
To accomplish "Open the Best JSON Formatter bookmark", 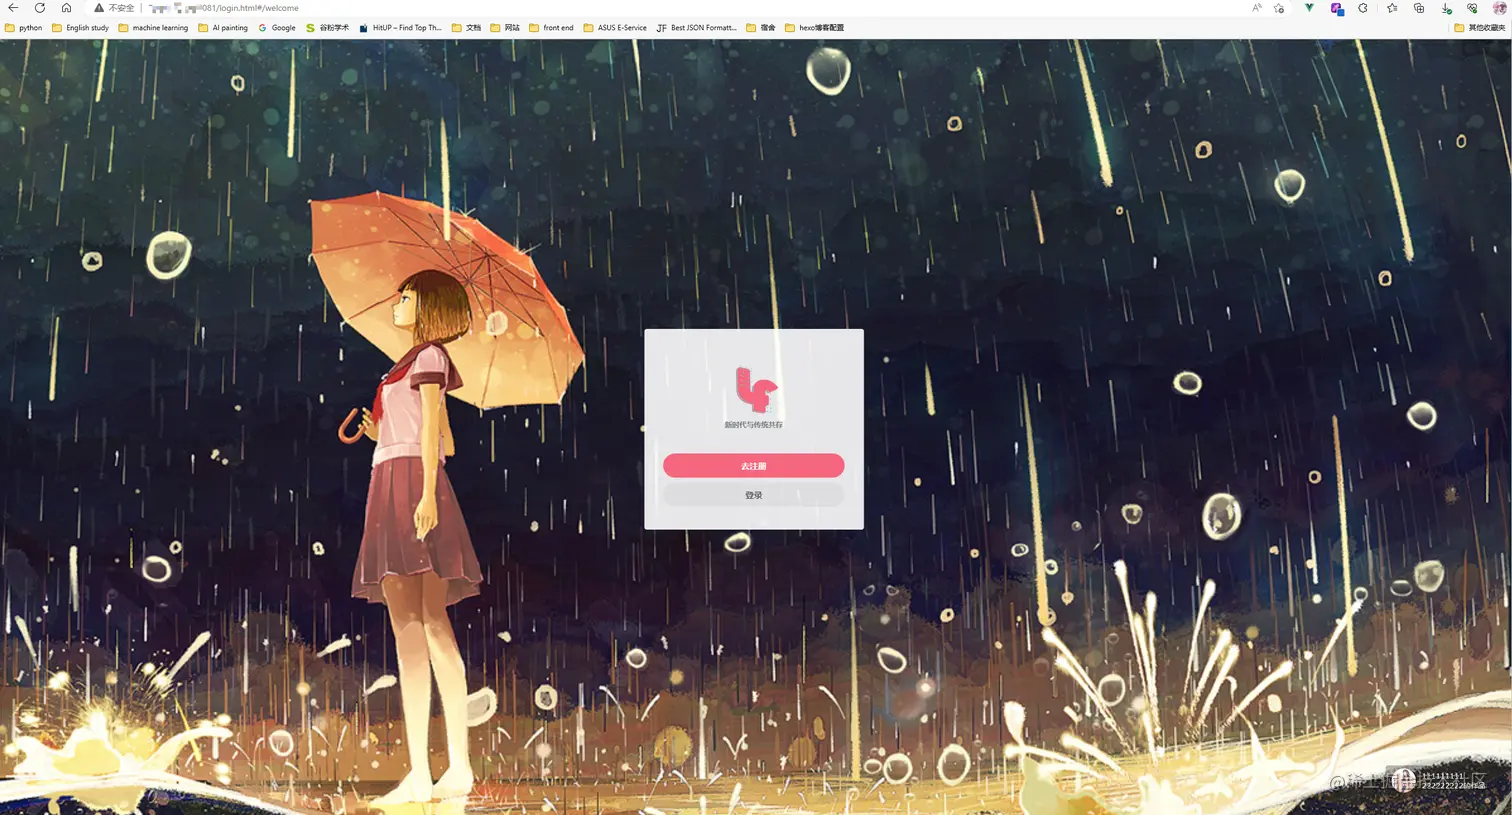I will tap(696, 28).
